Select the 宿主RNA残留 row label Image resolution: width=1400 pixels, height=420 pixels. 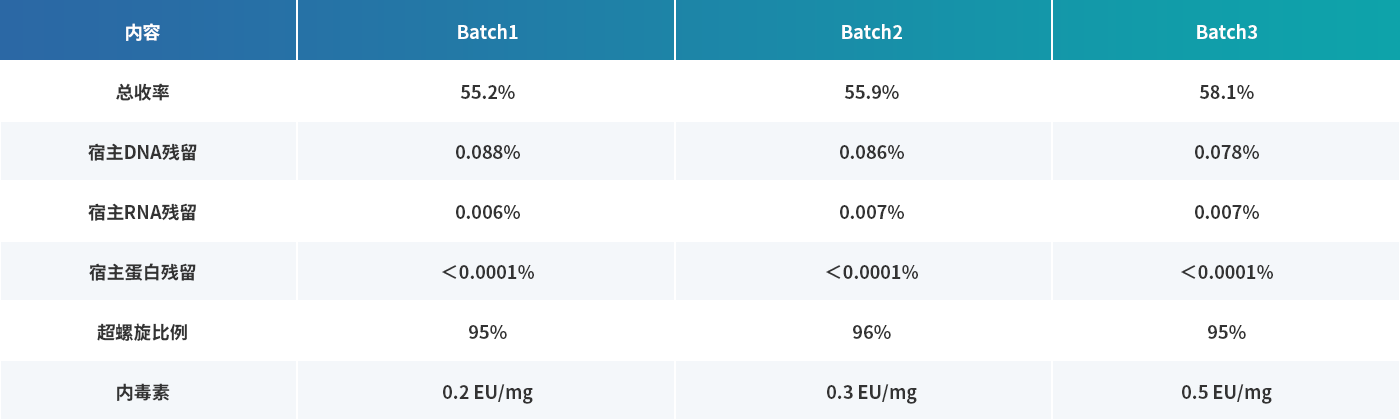pos(142,212)
